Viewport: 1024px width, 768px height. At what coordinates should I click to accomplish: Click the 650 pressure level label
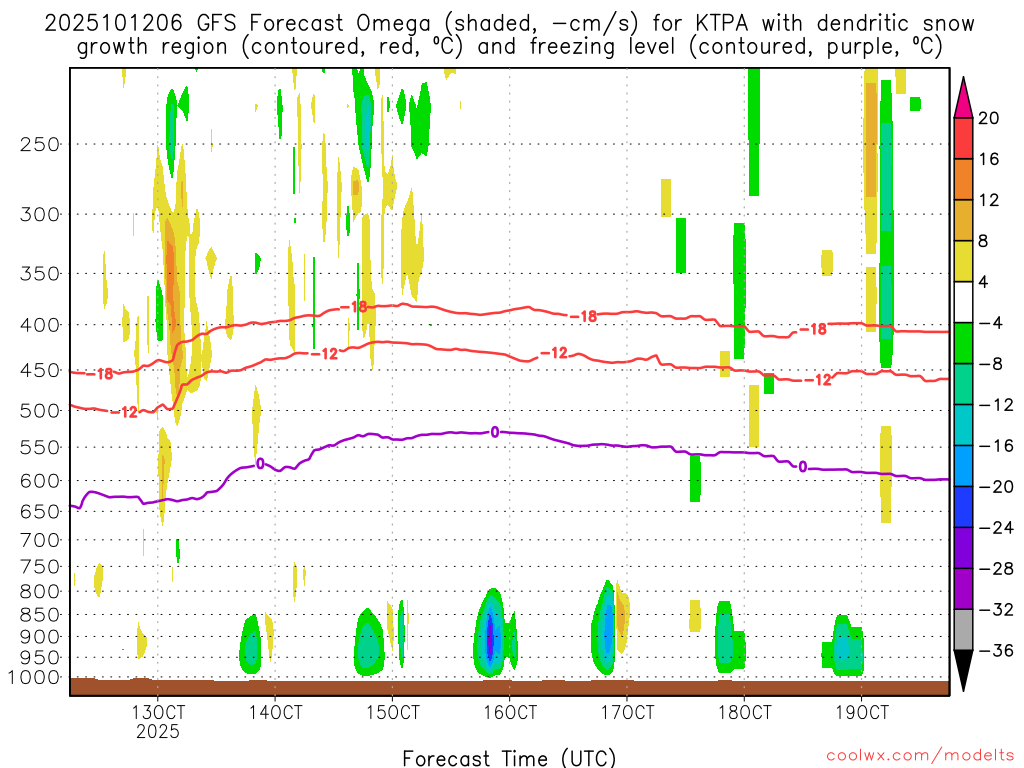coord(40,511)
